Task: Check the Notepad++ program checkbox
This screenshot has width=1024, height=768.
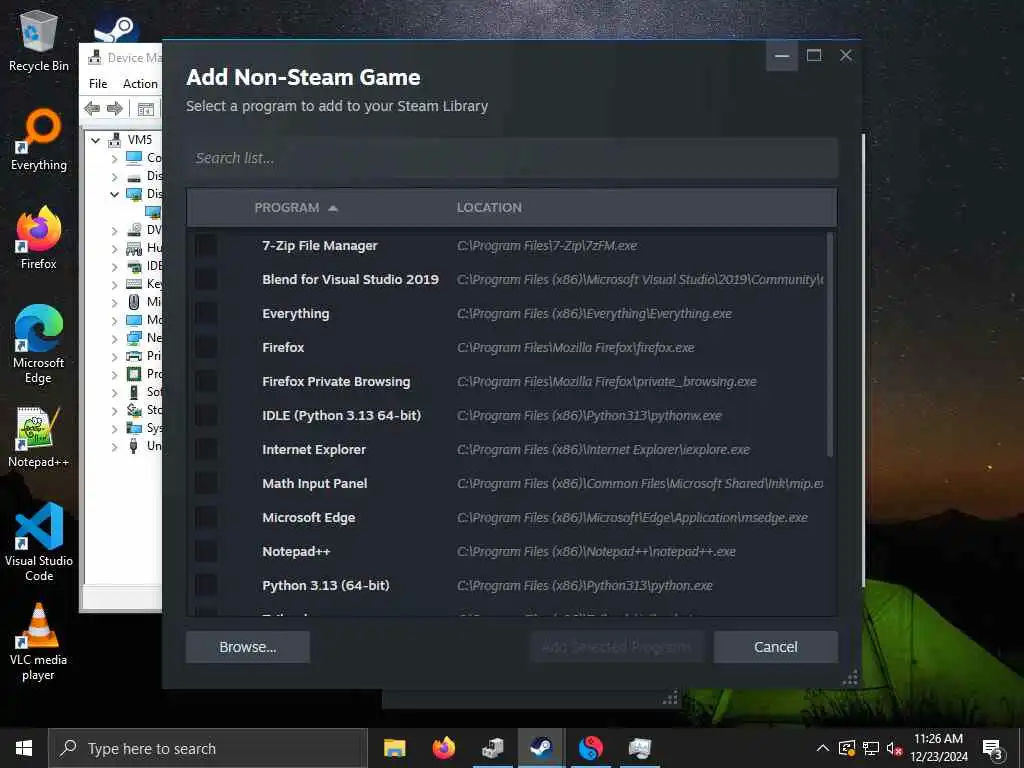Action: pyautogui.click(x=206, y=551)
